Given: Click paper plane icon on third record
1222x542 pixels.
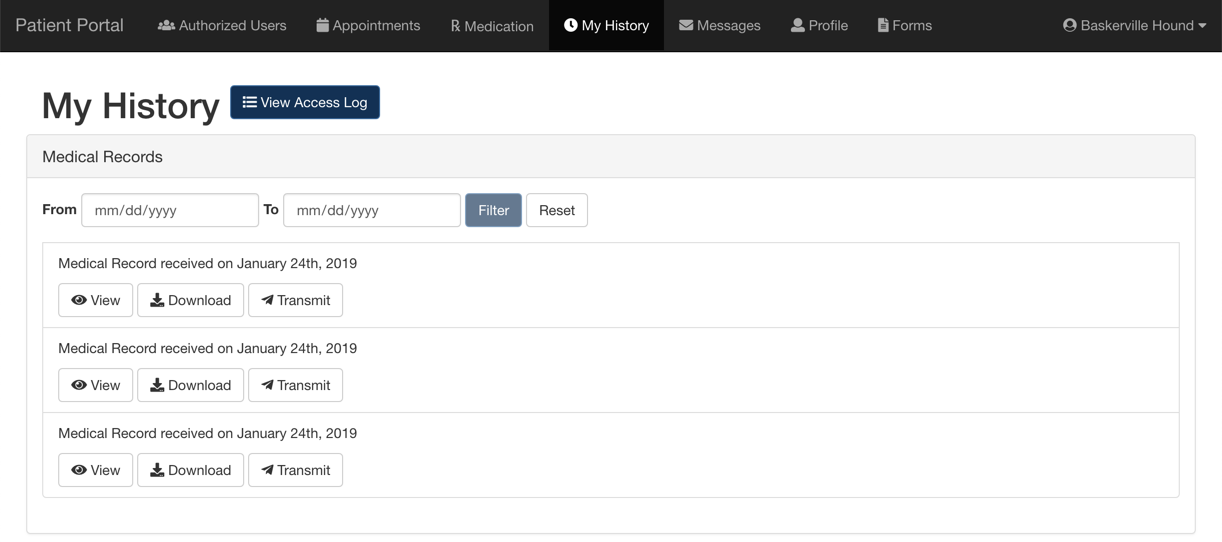Looking at the screenshot, I should (x=267, y=470).
